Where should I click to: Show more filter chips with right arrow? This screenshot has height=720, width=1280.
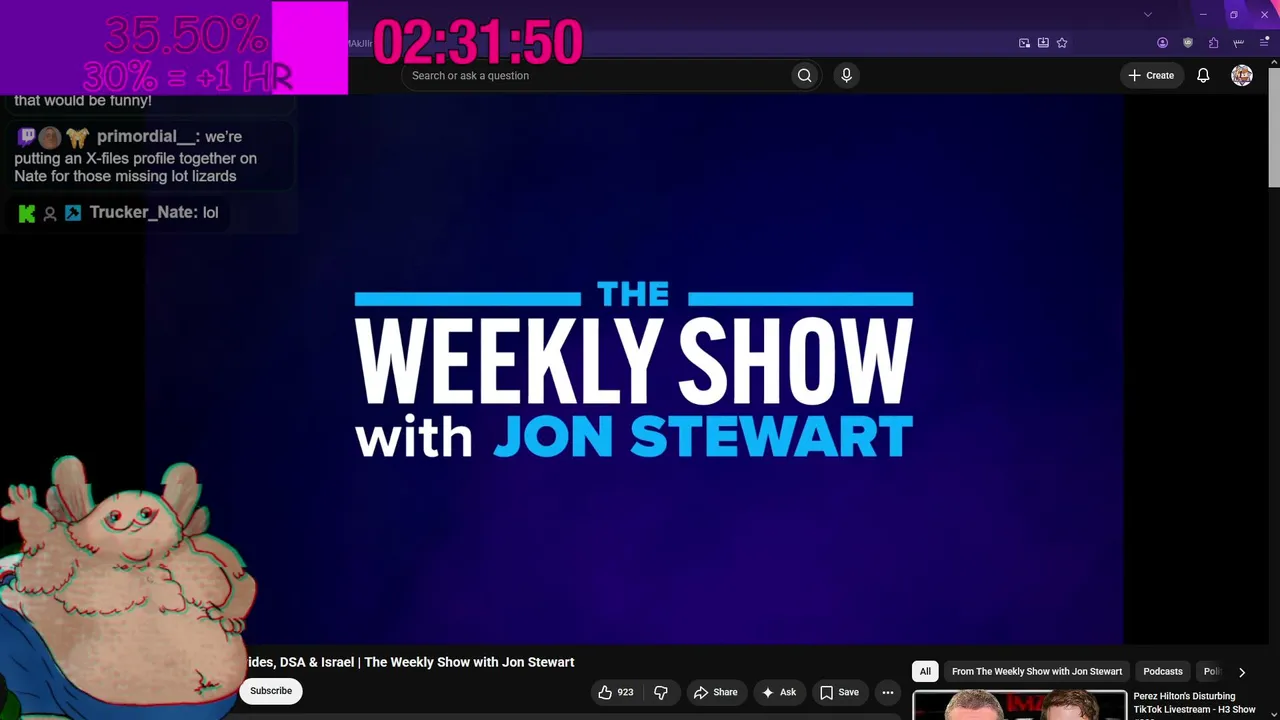click(1242, 672)
